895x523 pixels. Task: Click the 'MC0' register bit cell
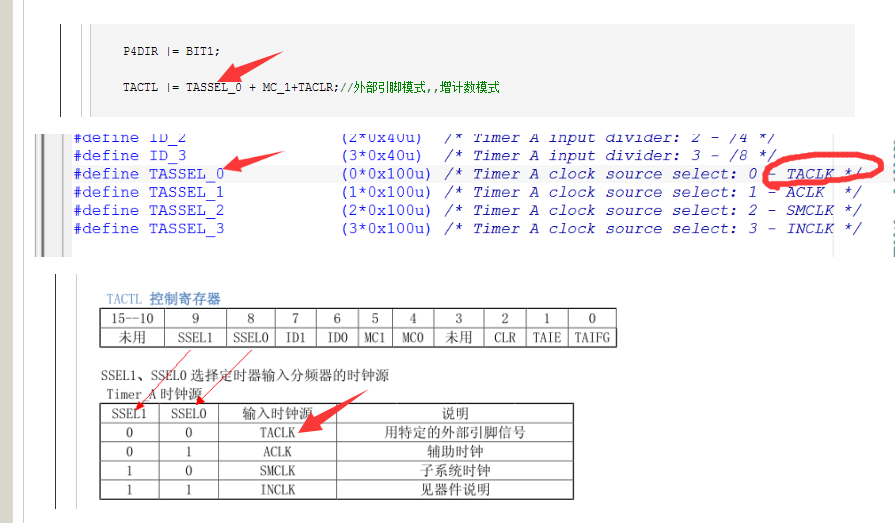click(x=413, y=337)
